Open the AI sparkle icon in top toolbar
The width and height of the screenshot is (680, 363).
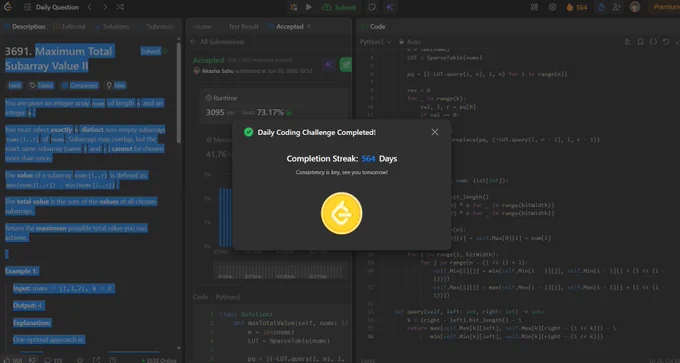click(389, 7)
